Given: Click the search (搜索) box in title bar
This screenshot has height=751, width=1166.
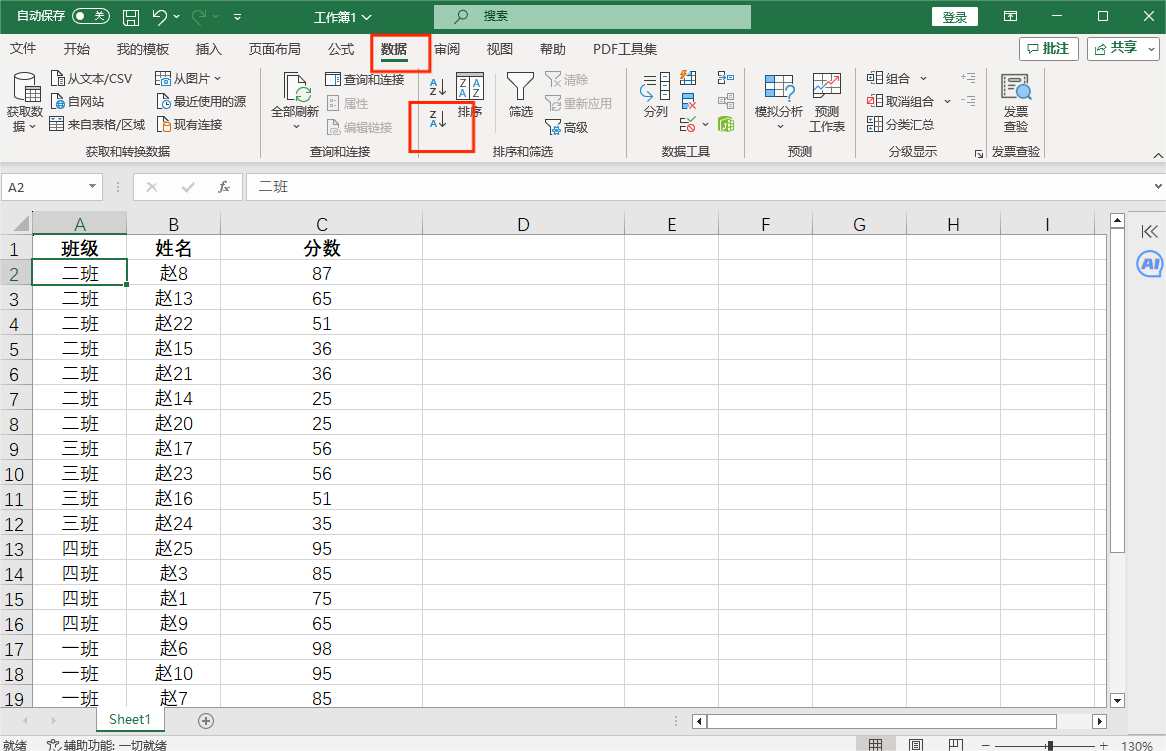Looking at the screenshot, I should click(592, 17).
